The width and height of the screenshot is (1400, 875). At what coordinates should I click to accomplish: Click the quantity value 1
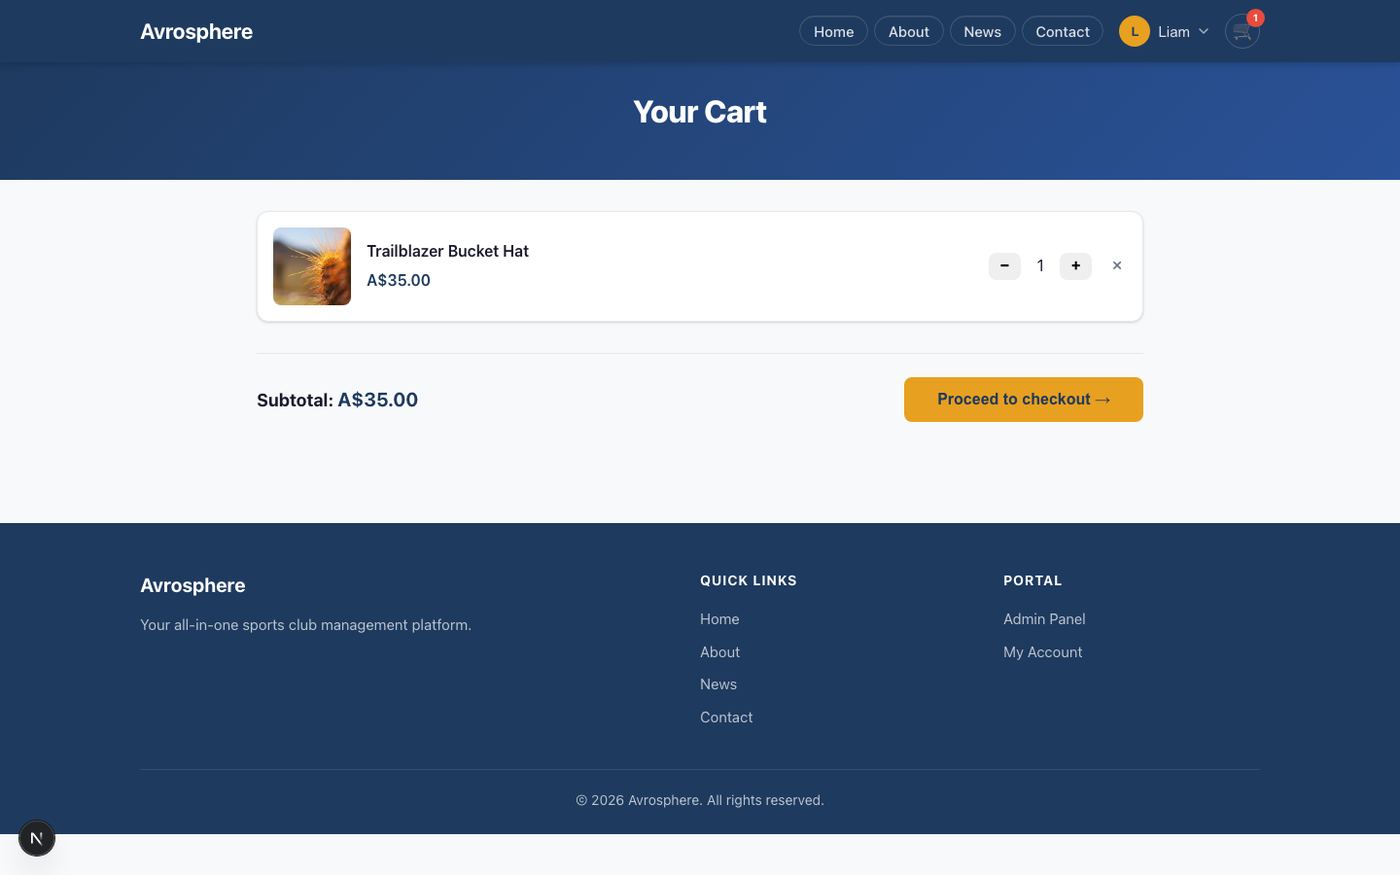point(1040,266)
